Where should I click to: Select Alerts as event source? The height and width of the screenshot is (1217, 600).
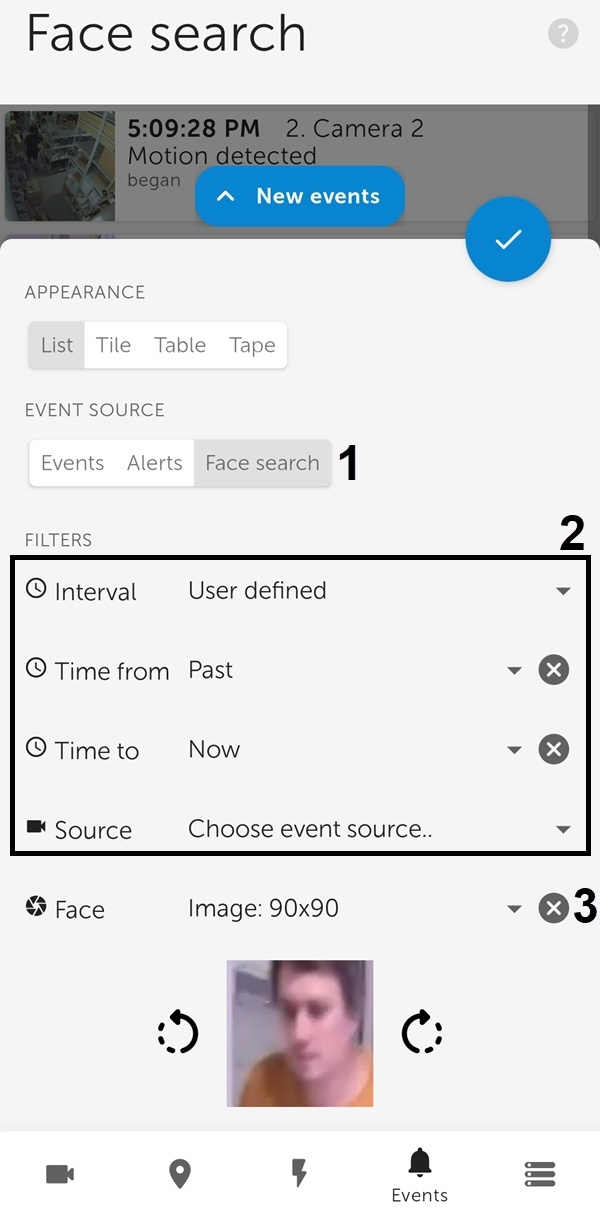coord(155,463)
